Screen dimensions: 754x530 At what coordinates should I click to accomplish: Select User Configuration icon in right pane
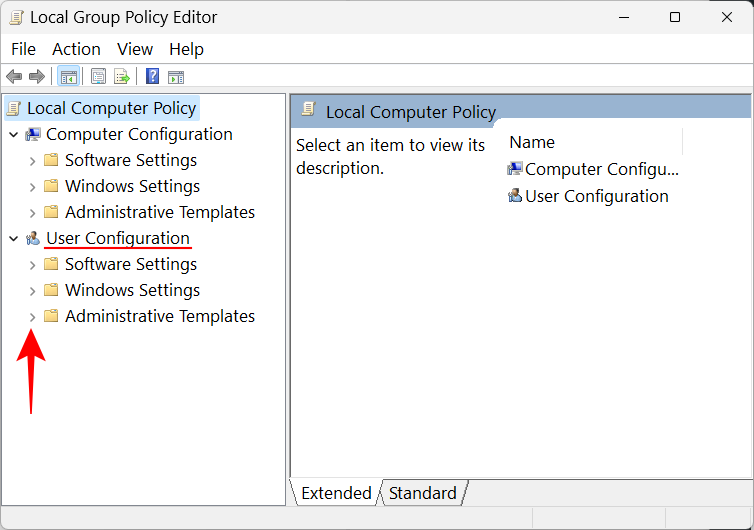(515, 196)
